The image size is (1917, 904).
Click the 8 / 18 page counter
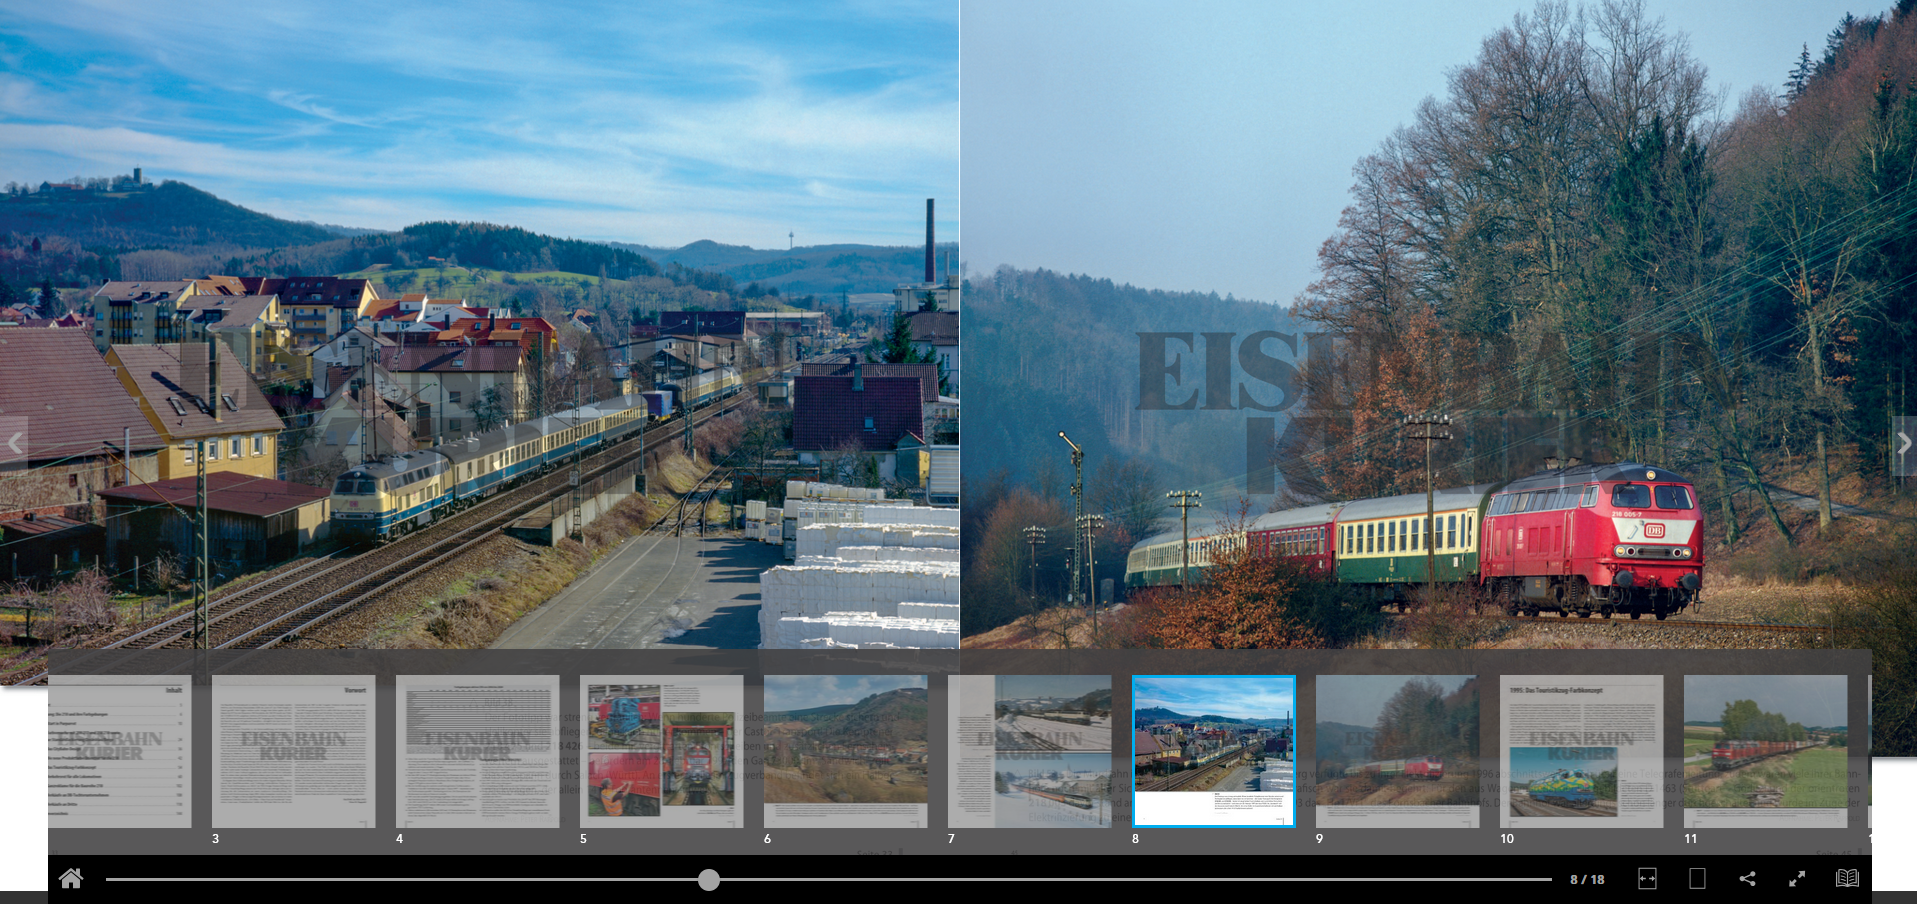tap(1587, 880)
